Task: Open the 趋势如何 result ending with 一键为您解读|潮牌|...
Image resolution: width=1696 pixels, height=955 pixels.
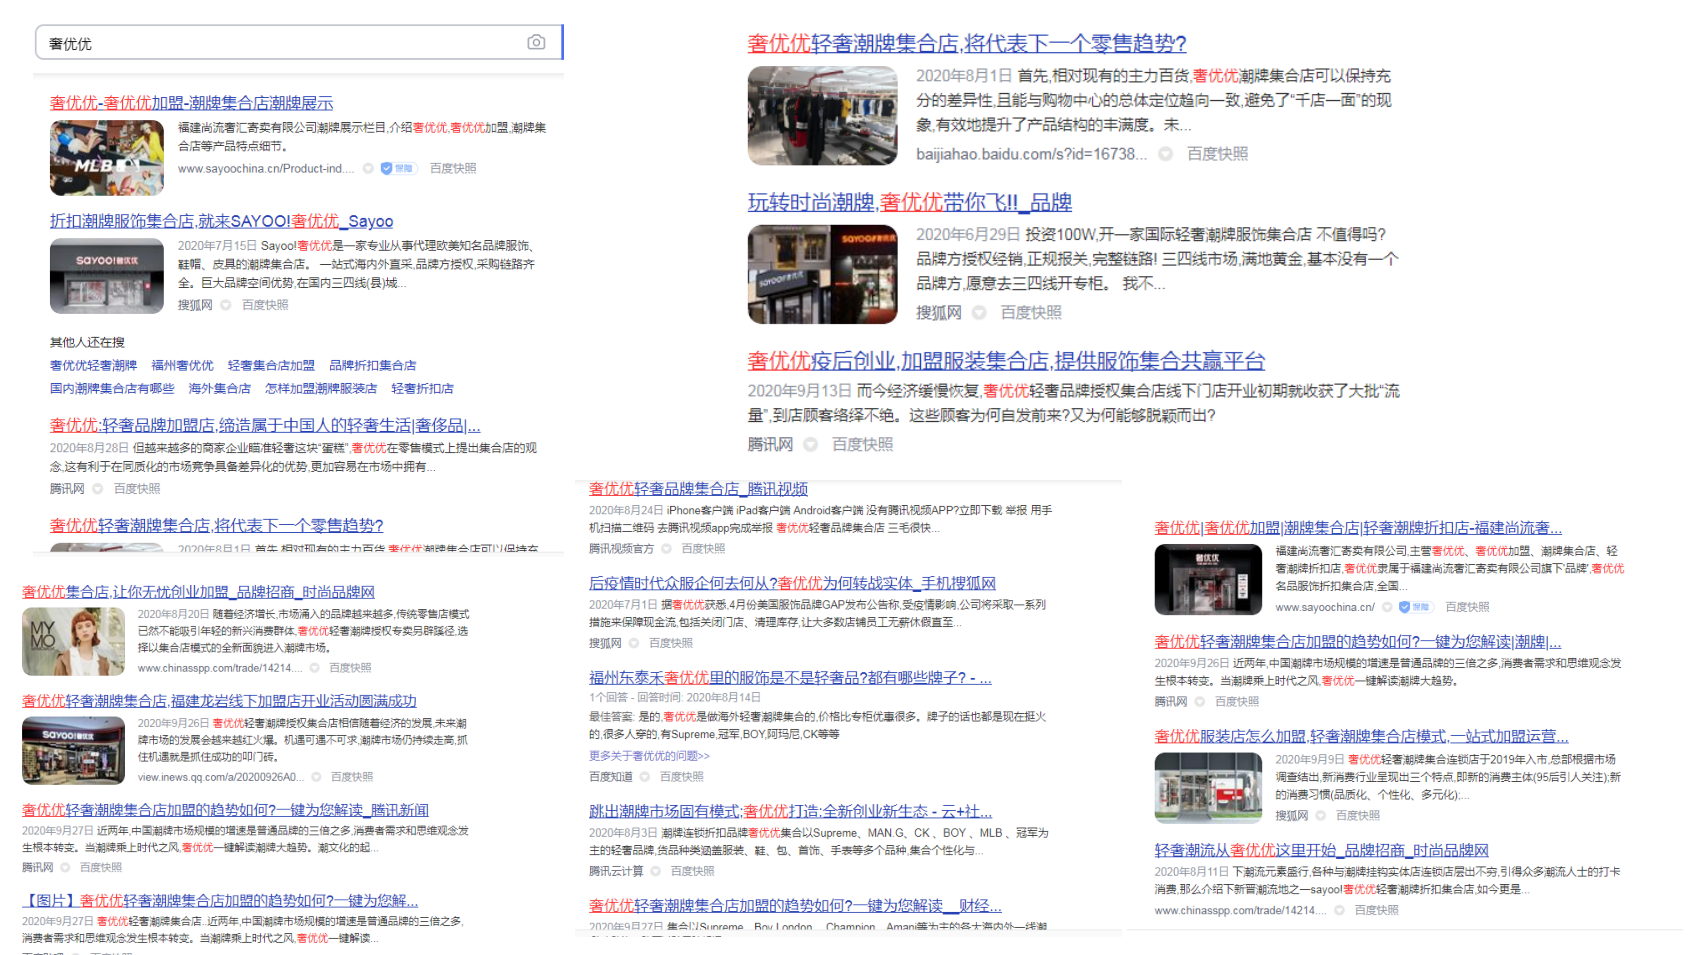Action: point(1358,642)
